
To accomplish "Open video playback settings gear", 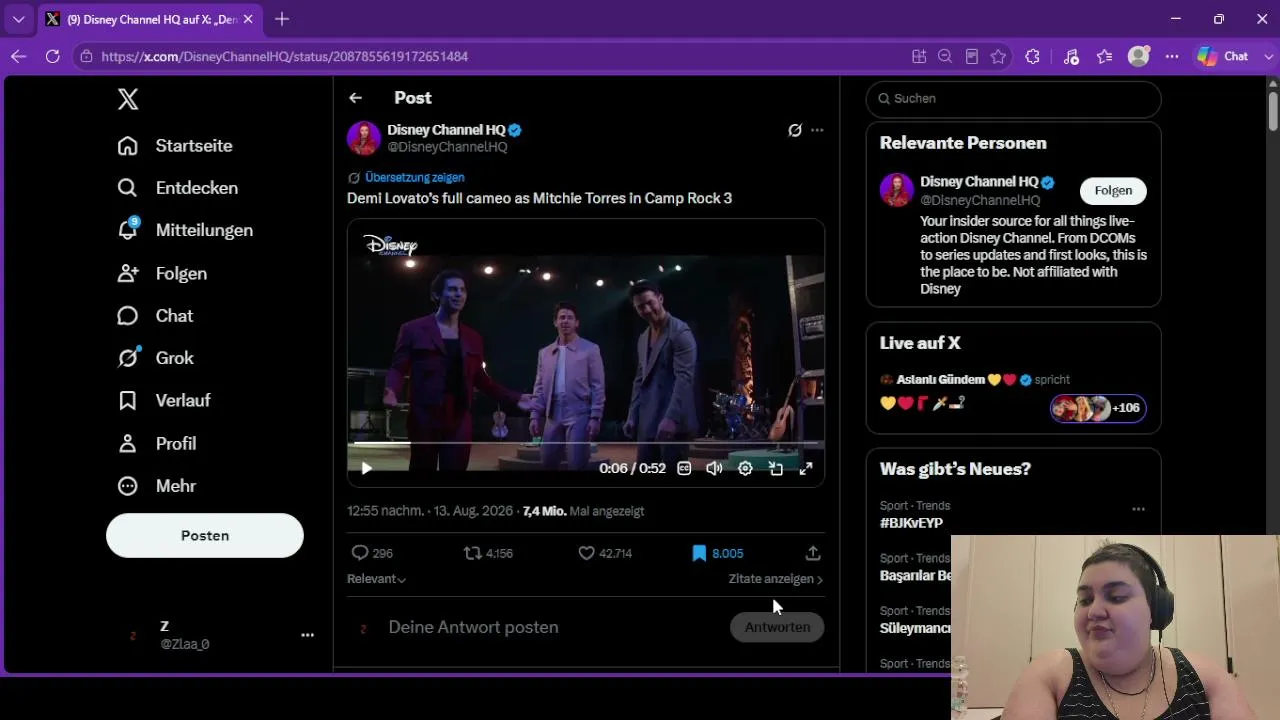I will click(745, 468).
